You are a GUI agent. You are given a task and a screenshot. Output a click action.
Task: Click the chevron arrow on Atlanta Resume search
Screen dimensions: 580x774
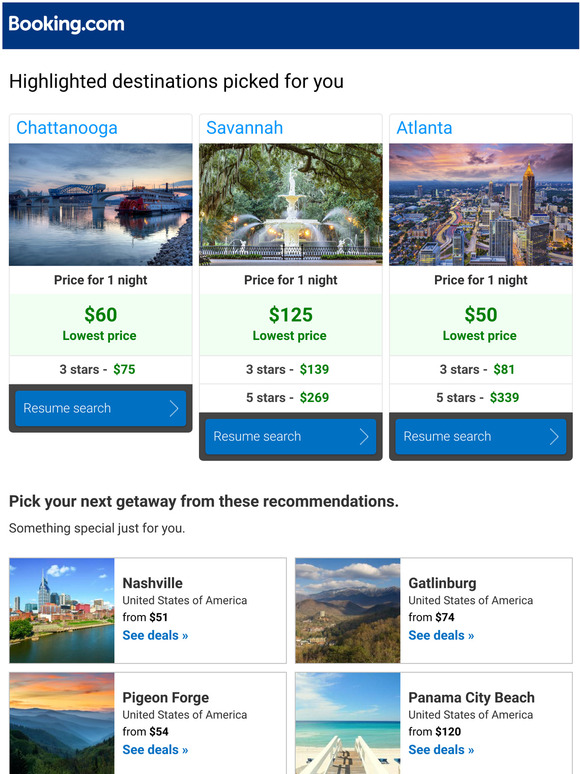point(554,436)
